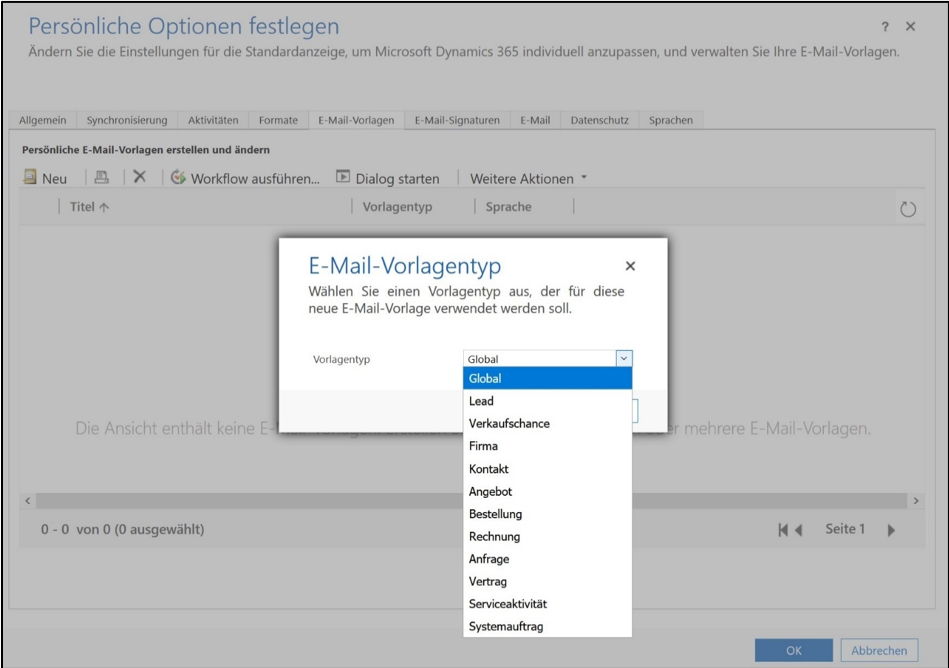This screenshot has width=949, height=668.
Task: Select Systemauftrag template type
Action: [547, 626]
